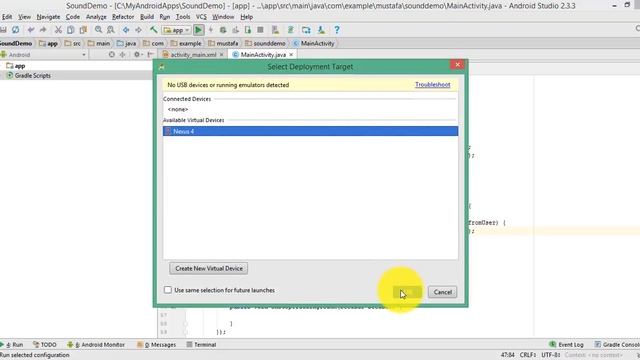Close the MainActivity.java editor tab
Screen dimensions: 640x360
point(291,54)
